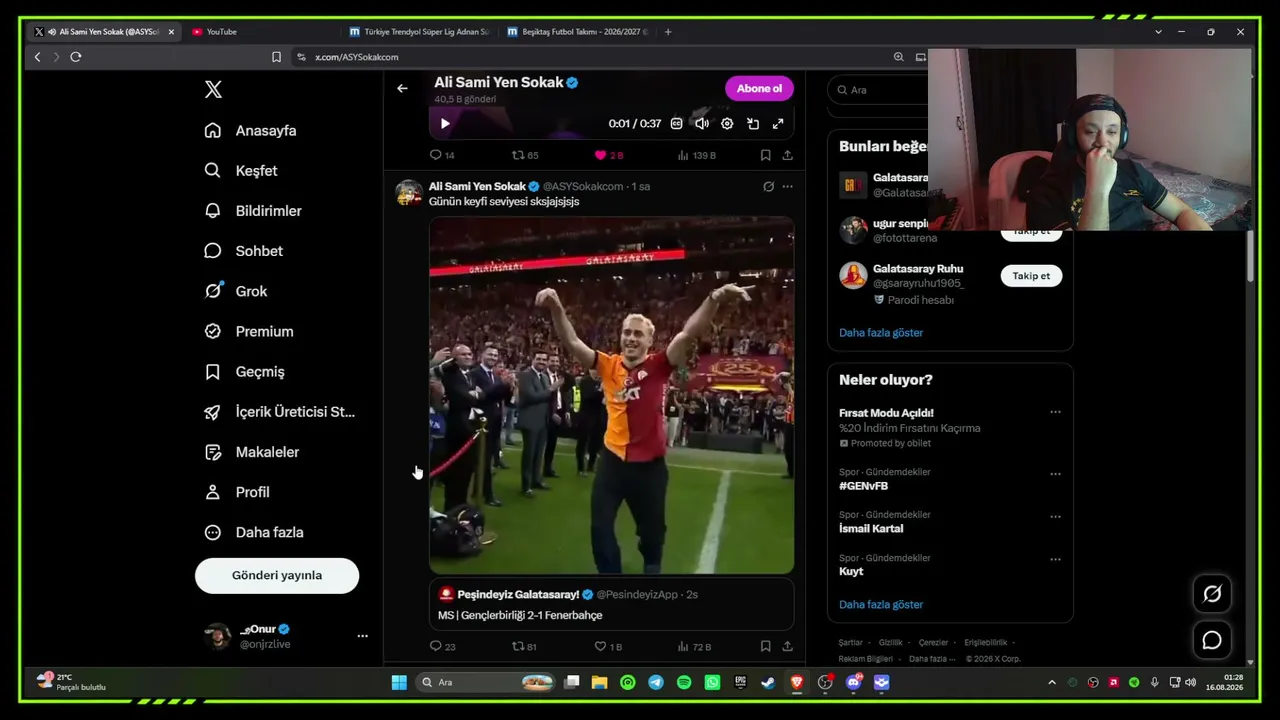Share the top video post
This screenshot has width=1280, height=720.
pyautogui.click(x=787, y=155)
